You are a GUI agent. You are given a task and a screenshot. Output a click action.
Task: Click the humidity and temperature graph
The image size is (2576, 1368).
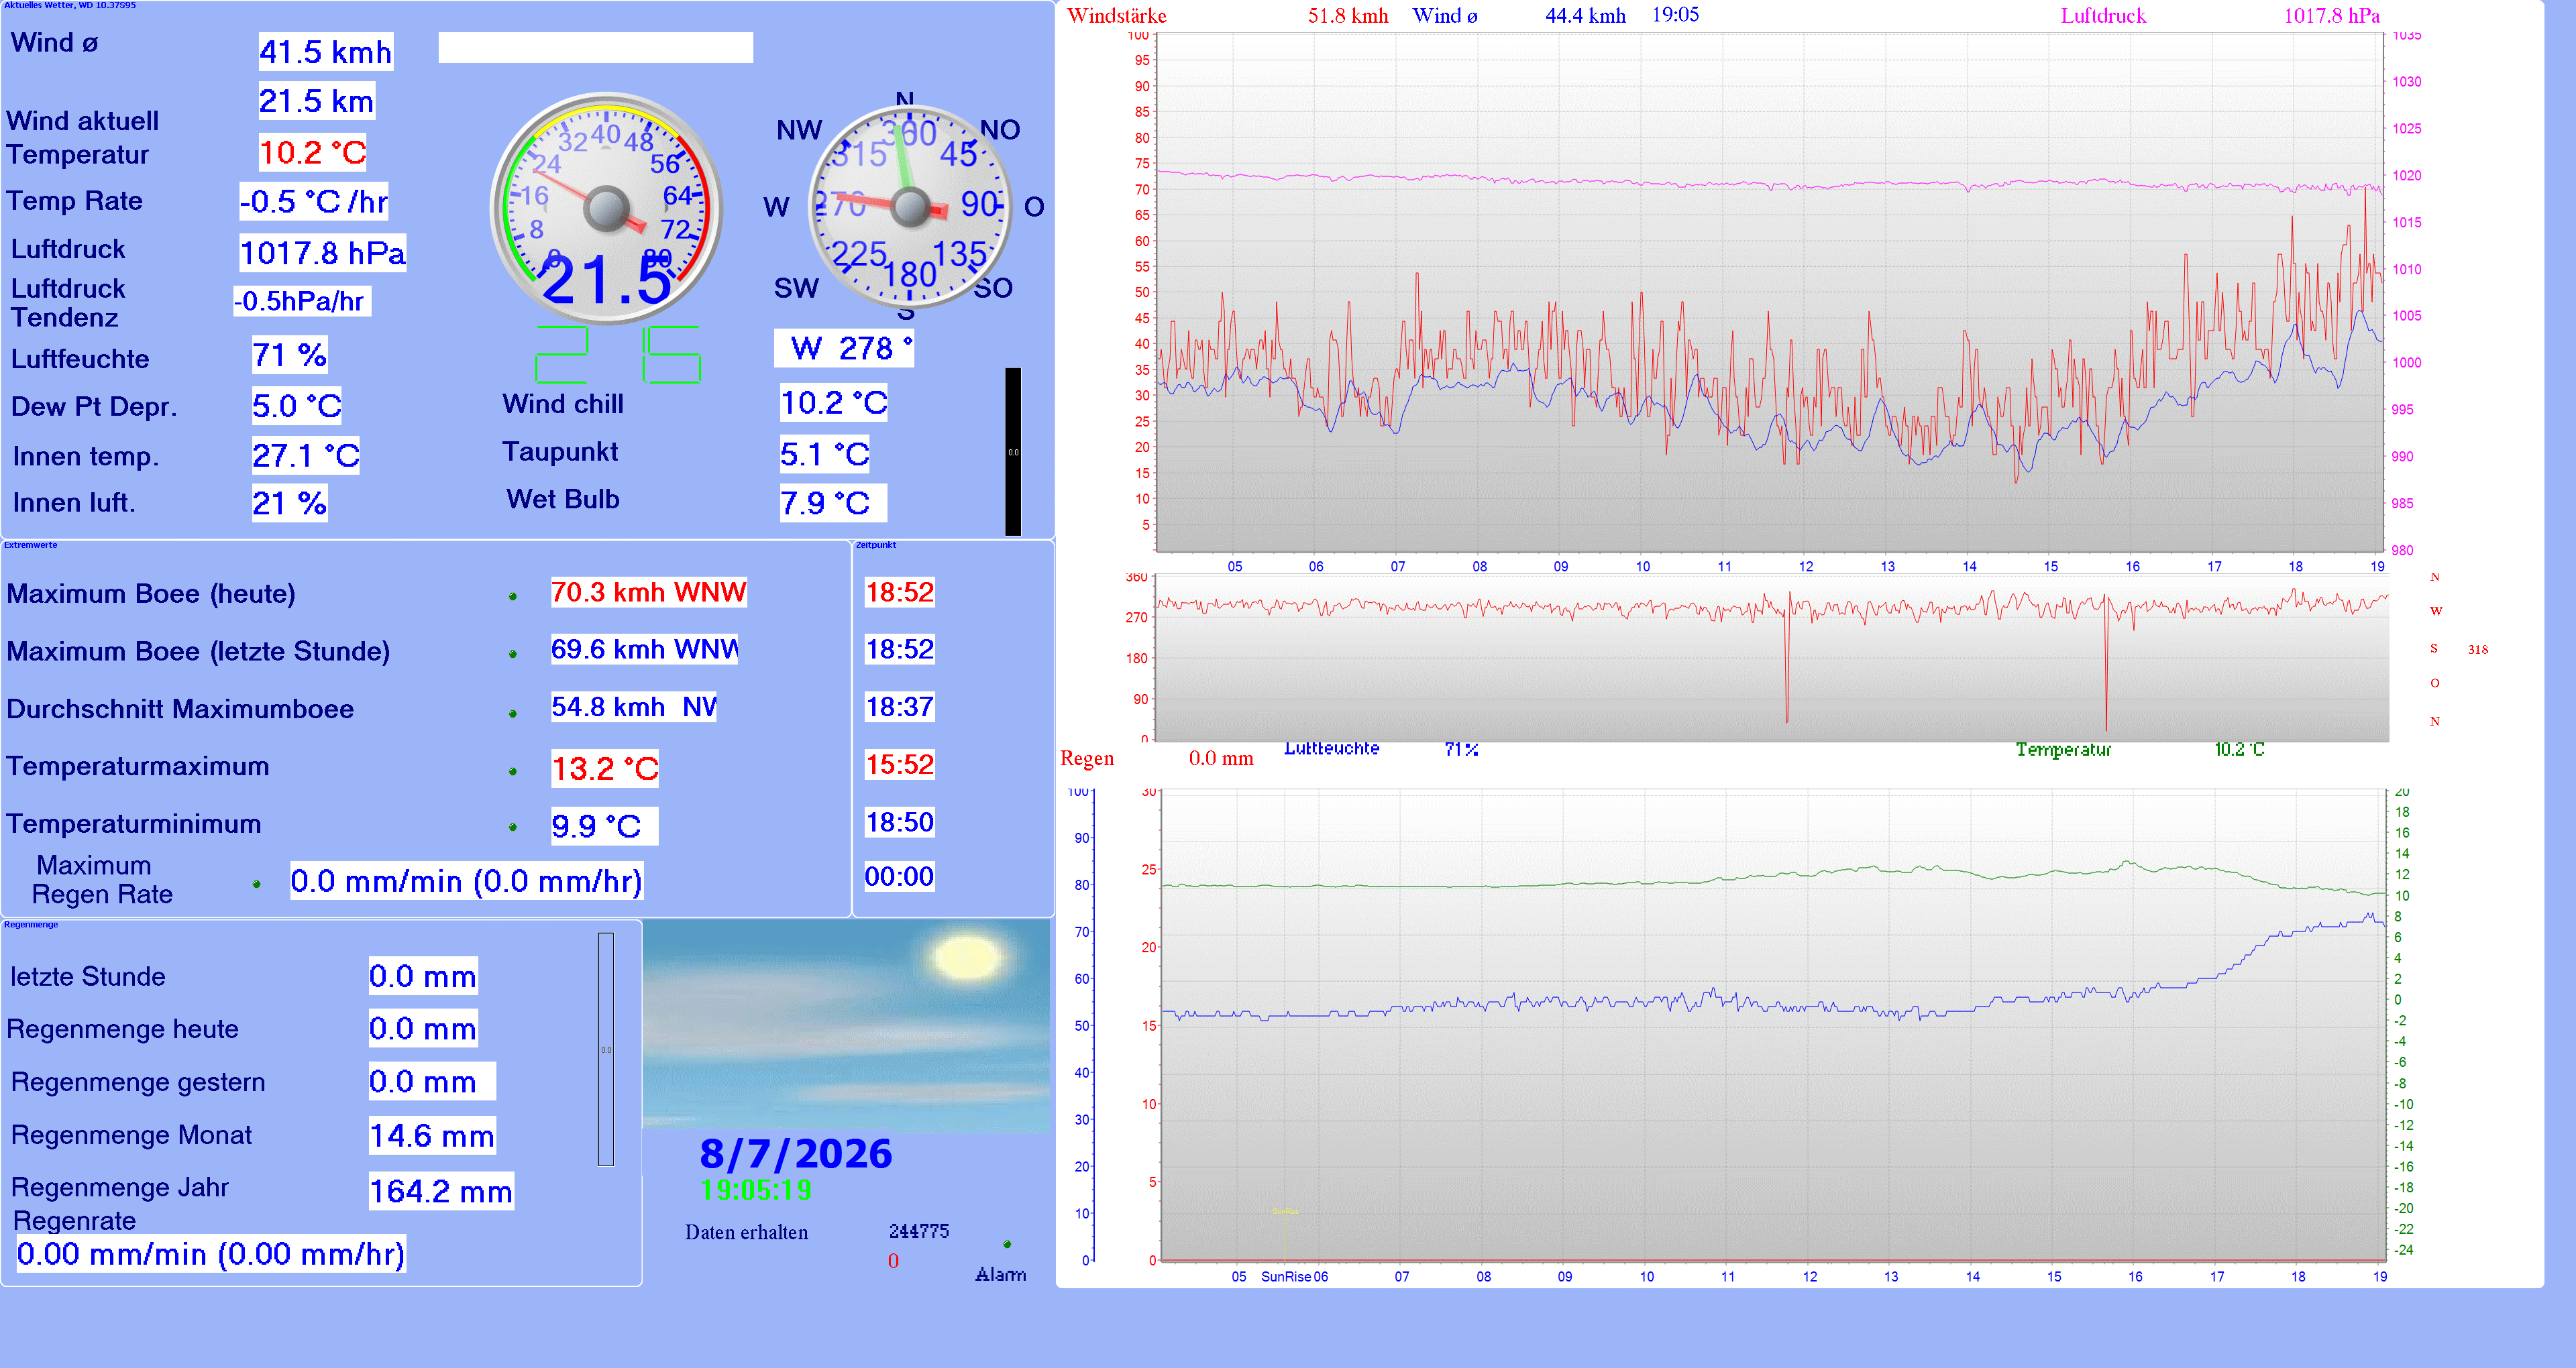[1773, 1025]
